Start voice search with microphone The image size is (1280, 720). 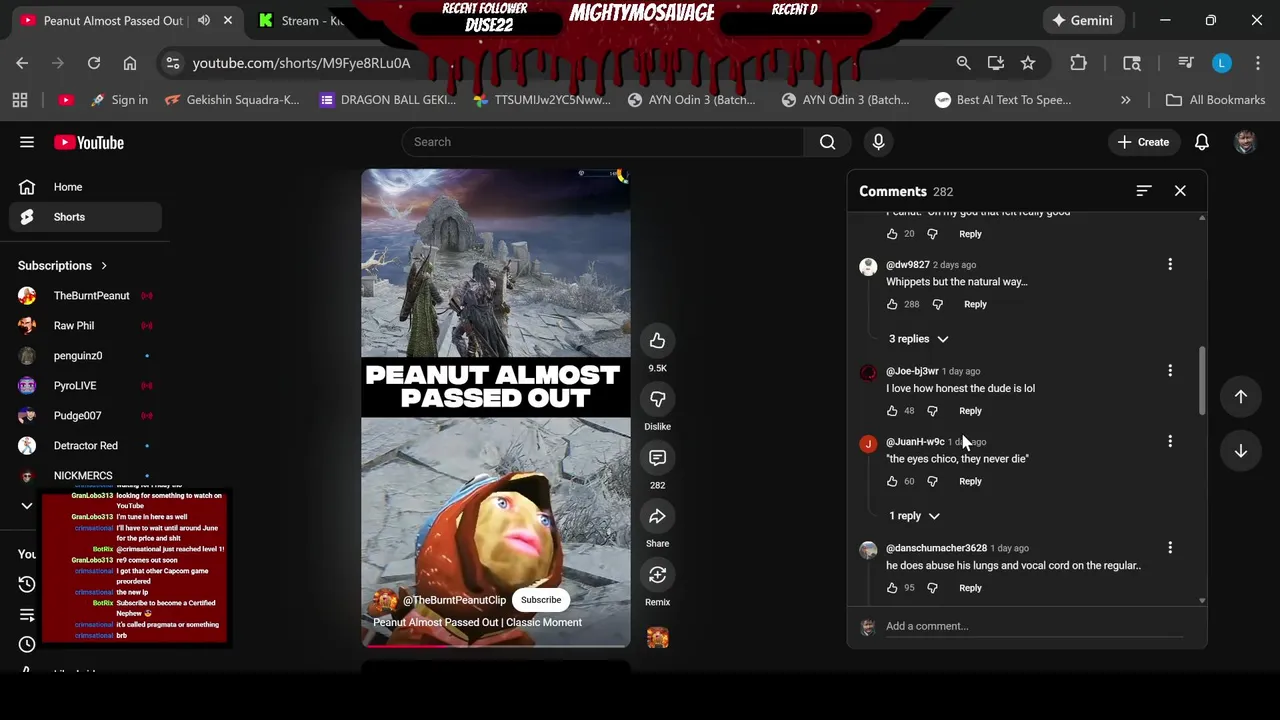[x=878, y=142]
